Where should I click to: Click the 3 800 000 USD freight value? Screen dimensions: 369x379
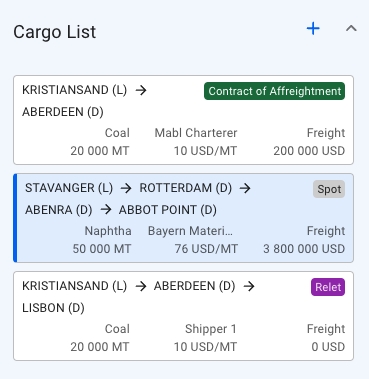[x=304, y=249]
